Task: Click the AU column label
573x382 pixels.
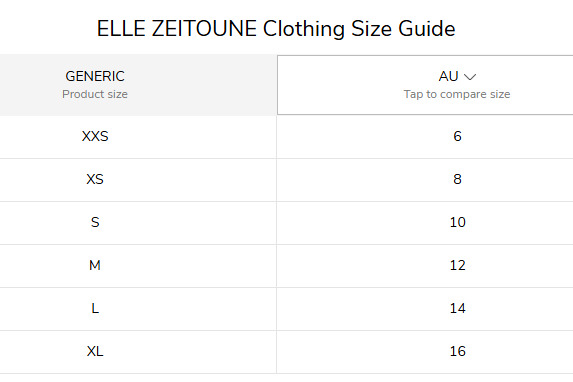Action: point(448,76)
